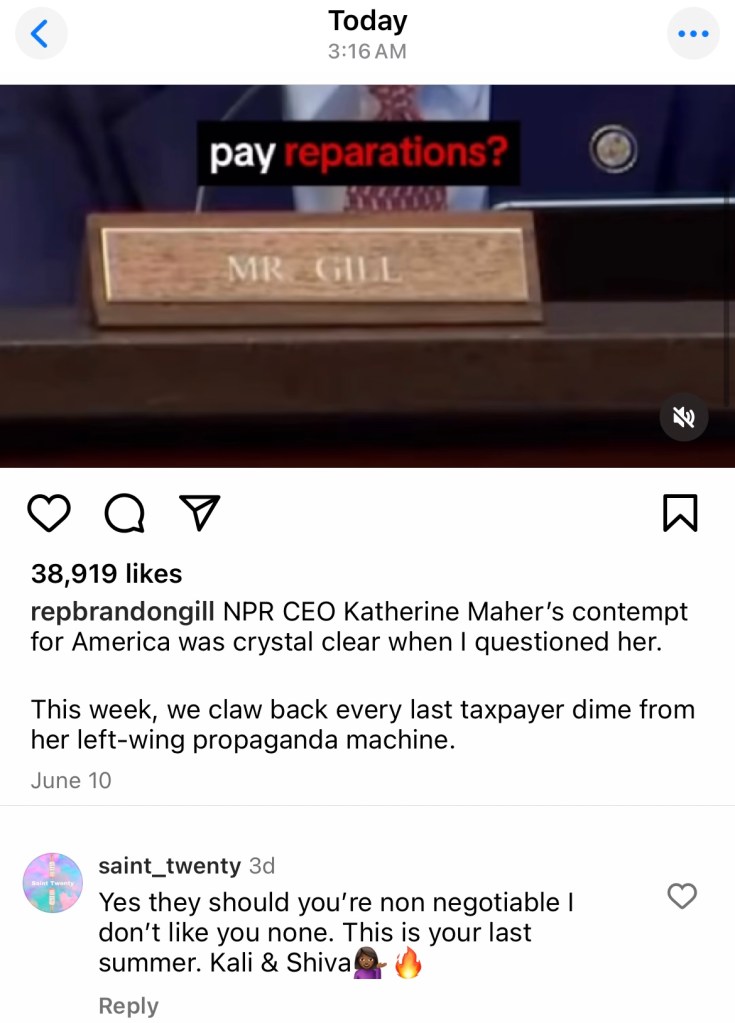This screenshot has height=1023, width=735.
Task: Go back using the blue chevron
Action: click(40, 33)
